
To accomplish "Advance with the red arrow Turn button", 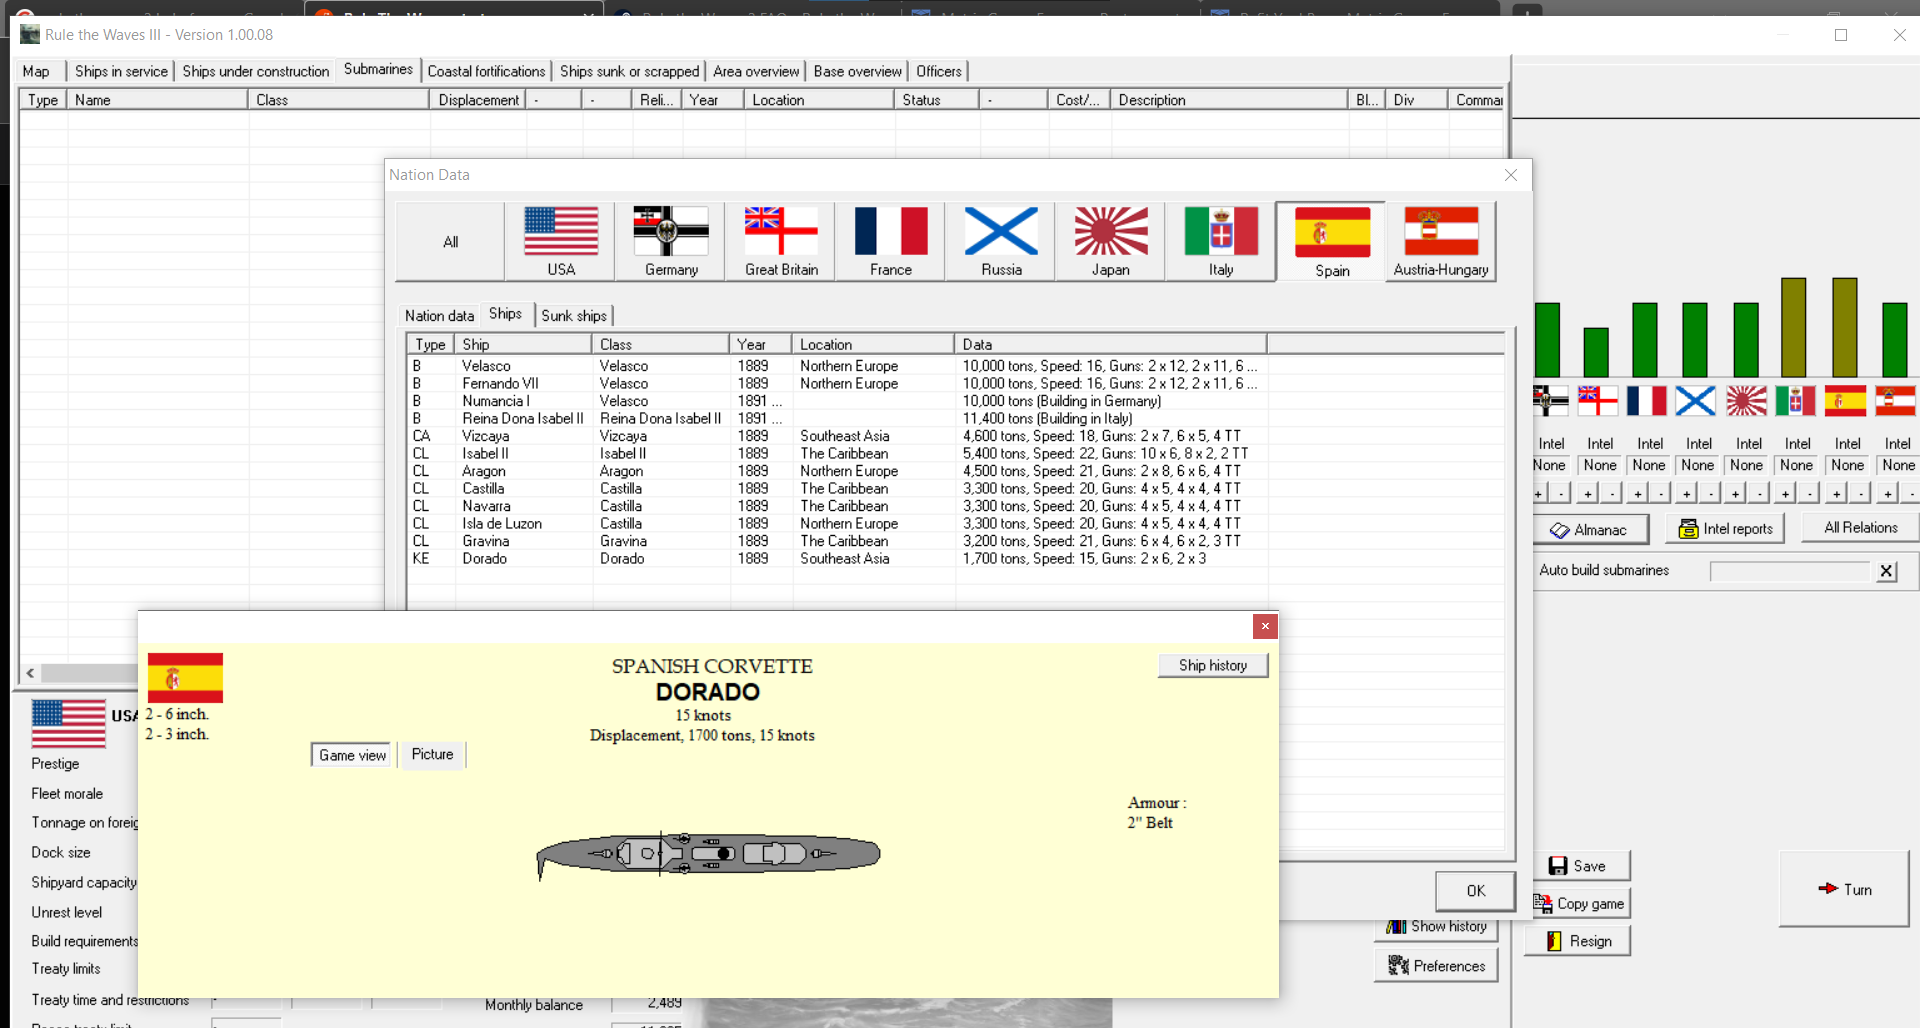I will [1844, 889].
